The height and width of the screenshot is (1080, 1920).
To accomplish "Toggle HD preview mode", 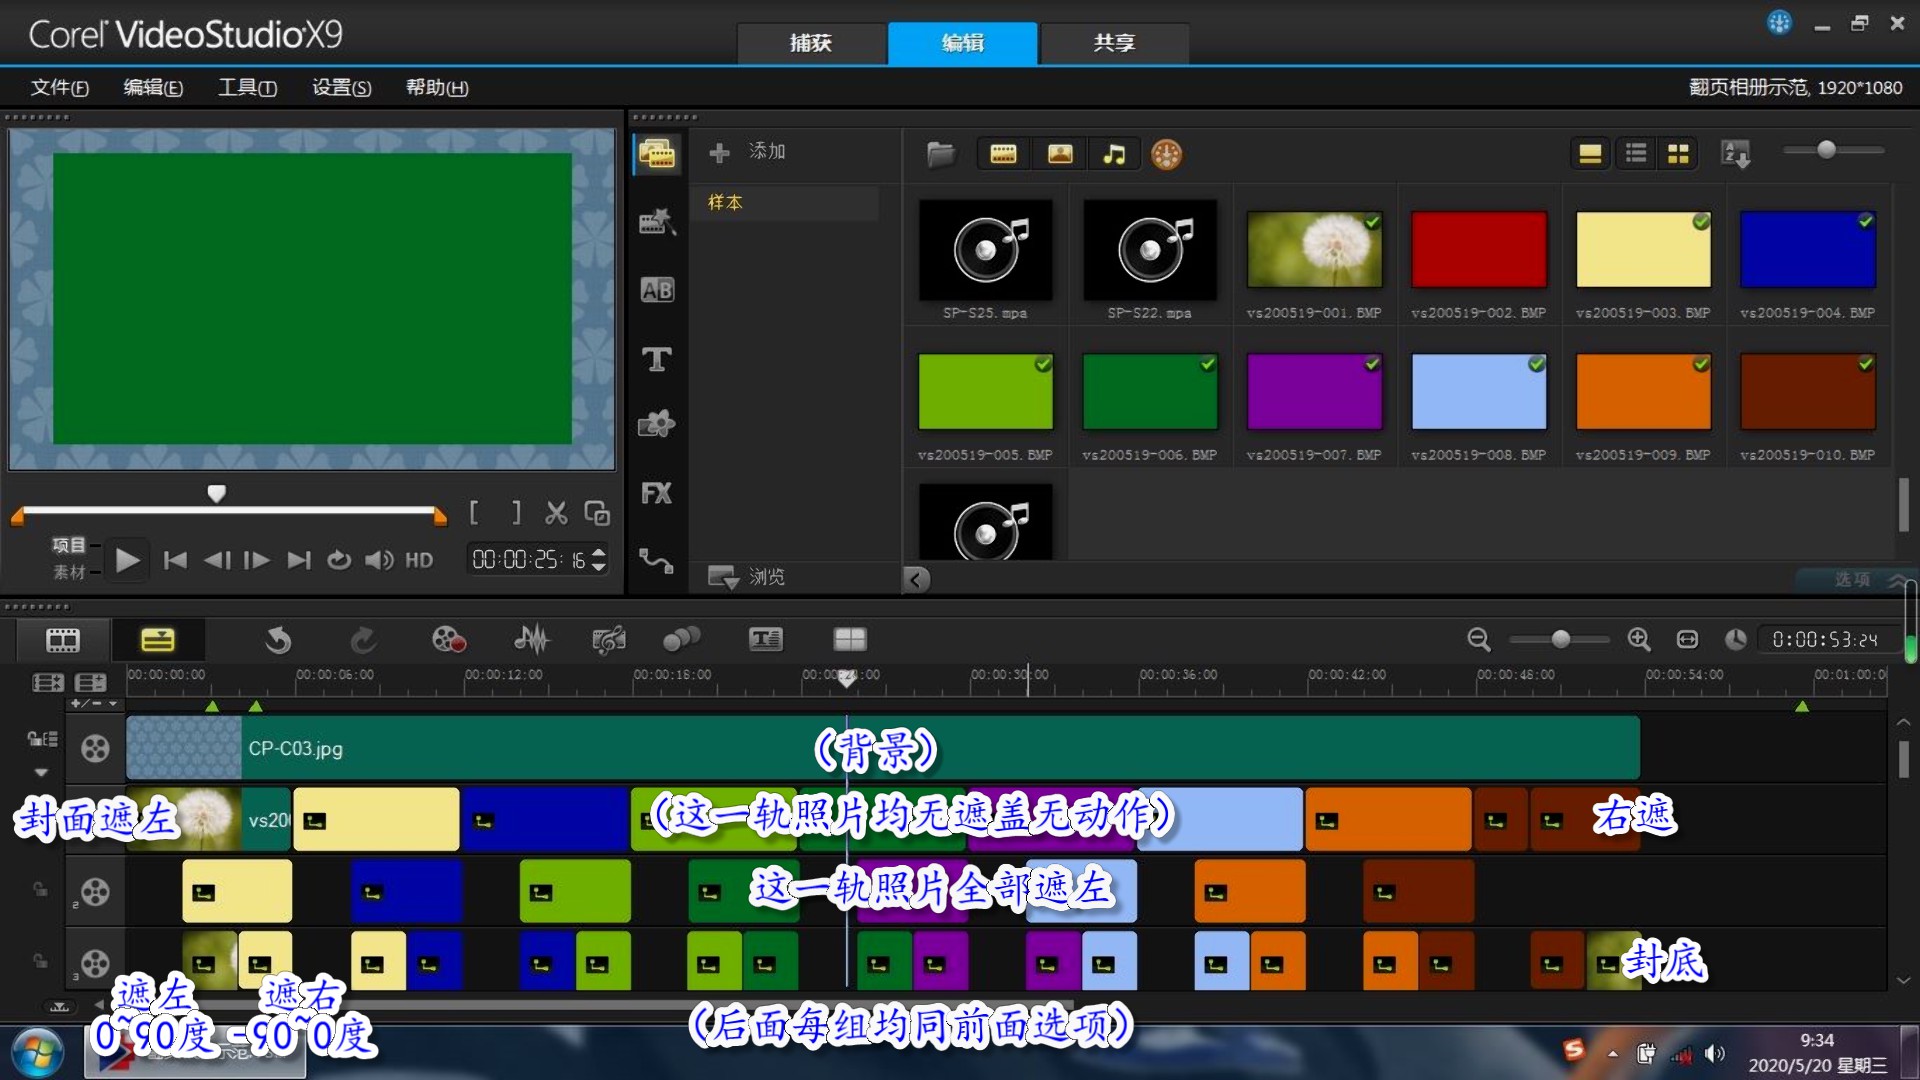I will pyautogui.click(x=419, y=560).
